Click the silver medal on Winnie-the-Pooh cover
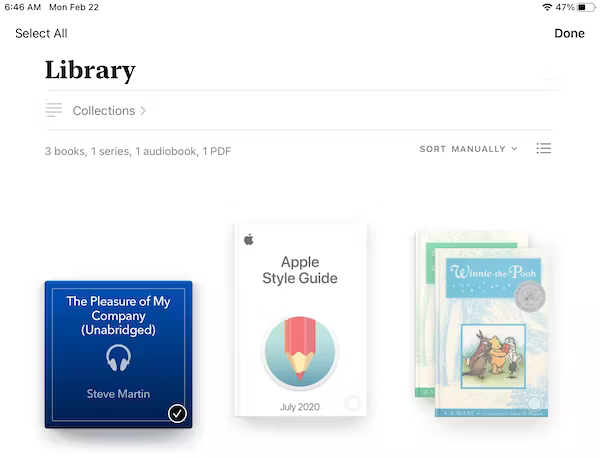Image resolution: width=600 pixels, height=458 pixels. [x=527, y=296]
